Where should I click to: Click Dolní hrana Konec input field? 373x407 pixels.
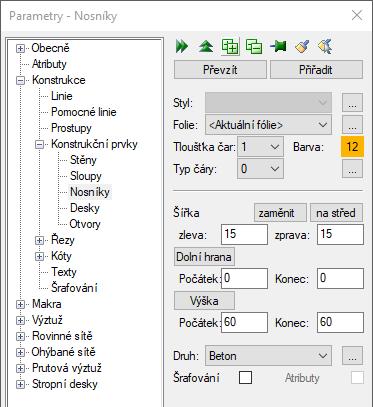pos(340,278)
